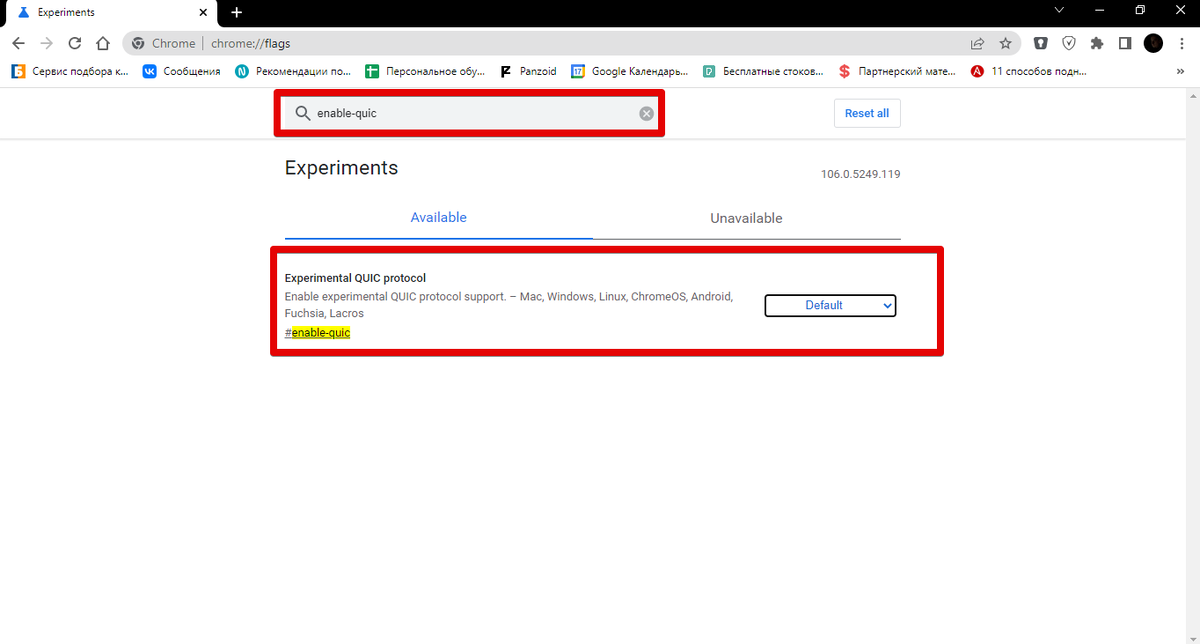Screen dimensions: 1200x644
Task: Go back to the previous page
Action: click(18, 44)
